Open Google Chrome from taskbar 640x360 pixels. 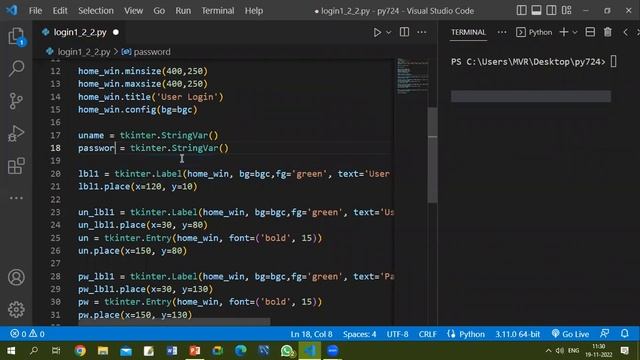(80, 351)
